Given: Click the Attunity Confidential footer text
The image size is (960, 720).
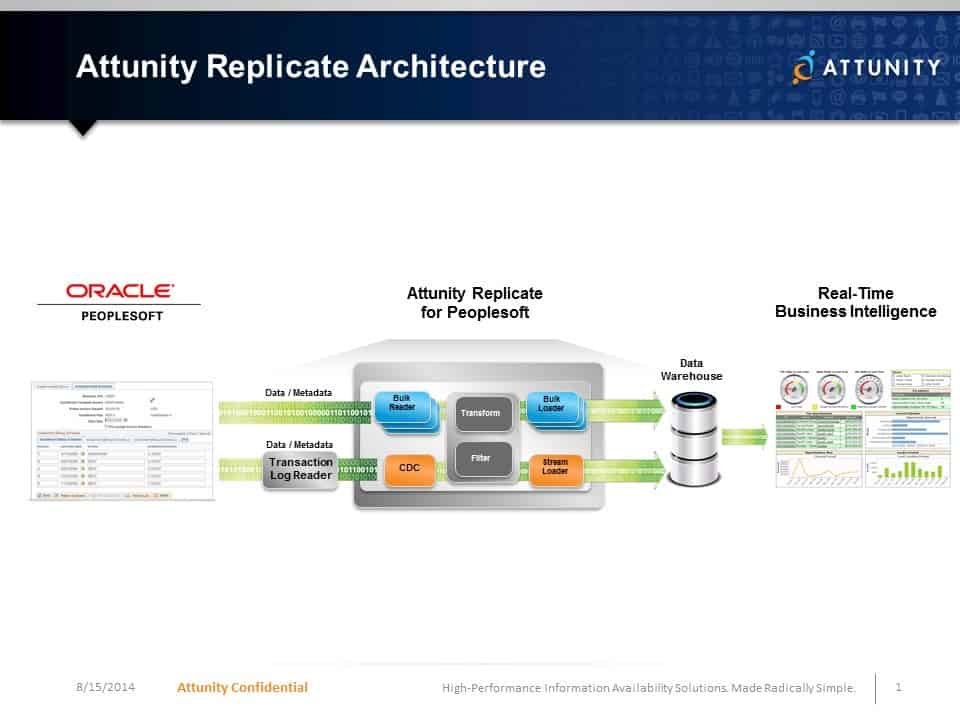Looking at the screenshot, I should pyautogui.click(x=242, y=688).
